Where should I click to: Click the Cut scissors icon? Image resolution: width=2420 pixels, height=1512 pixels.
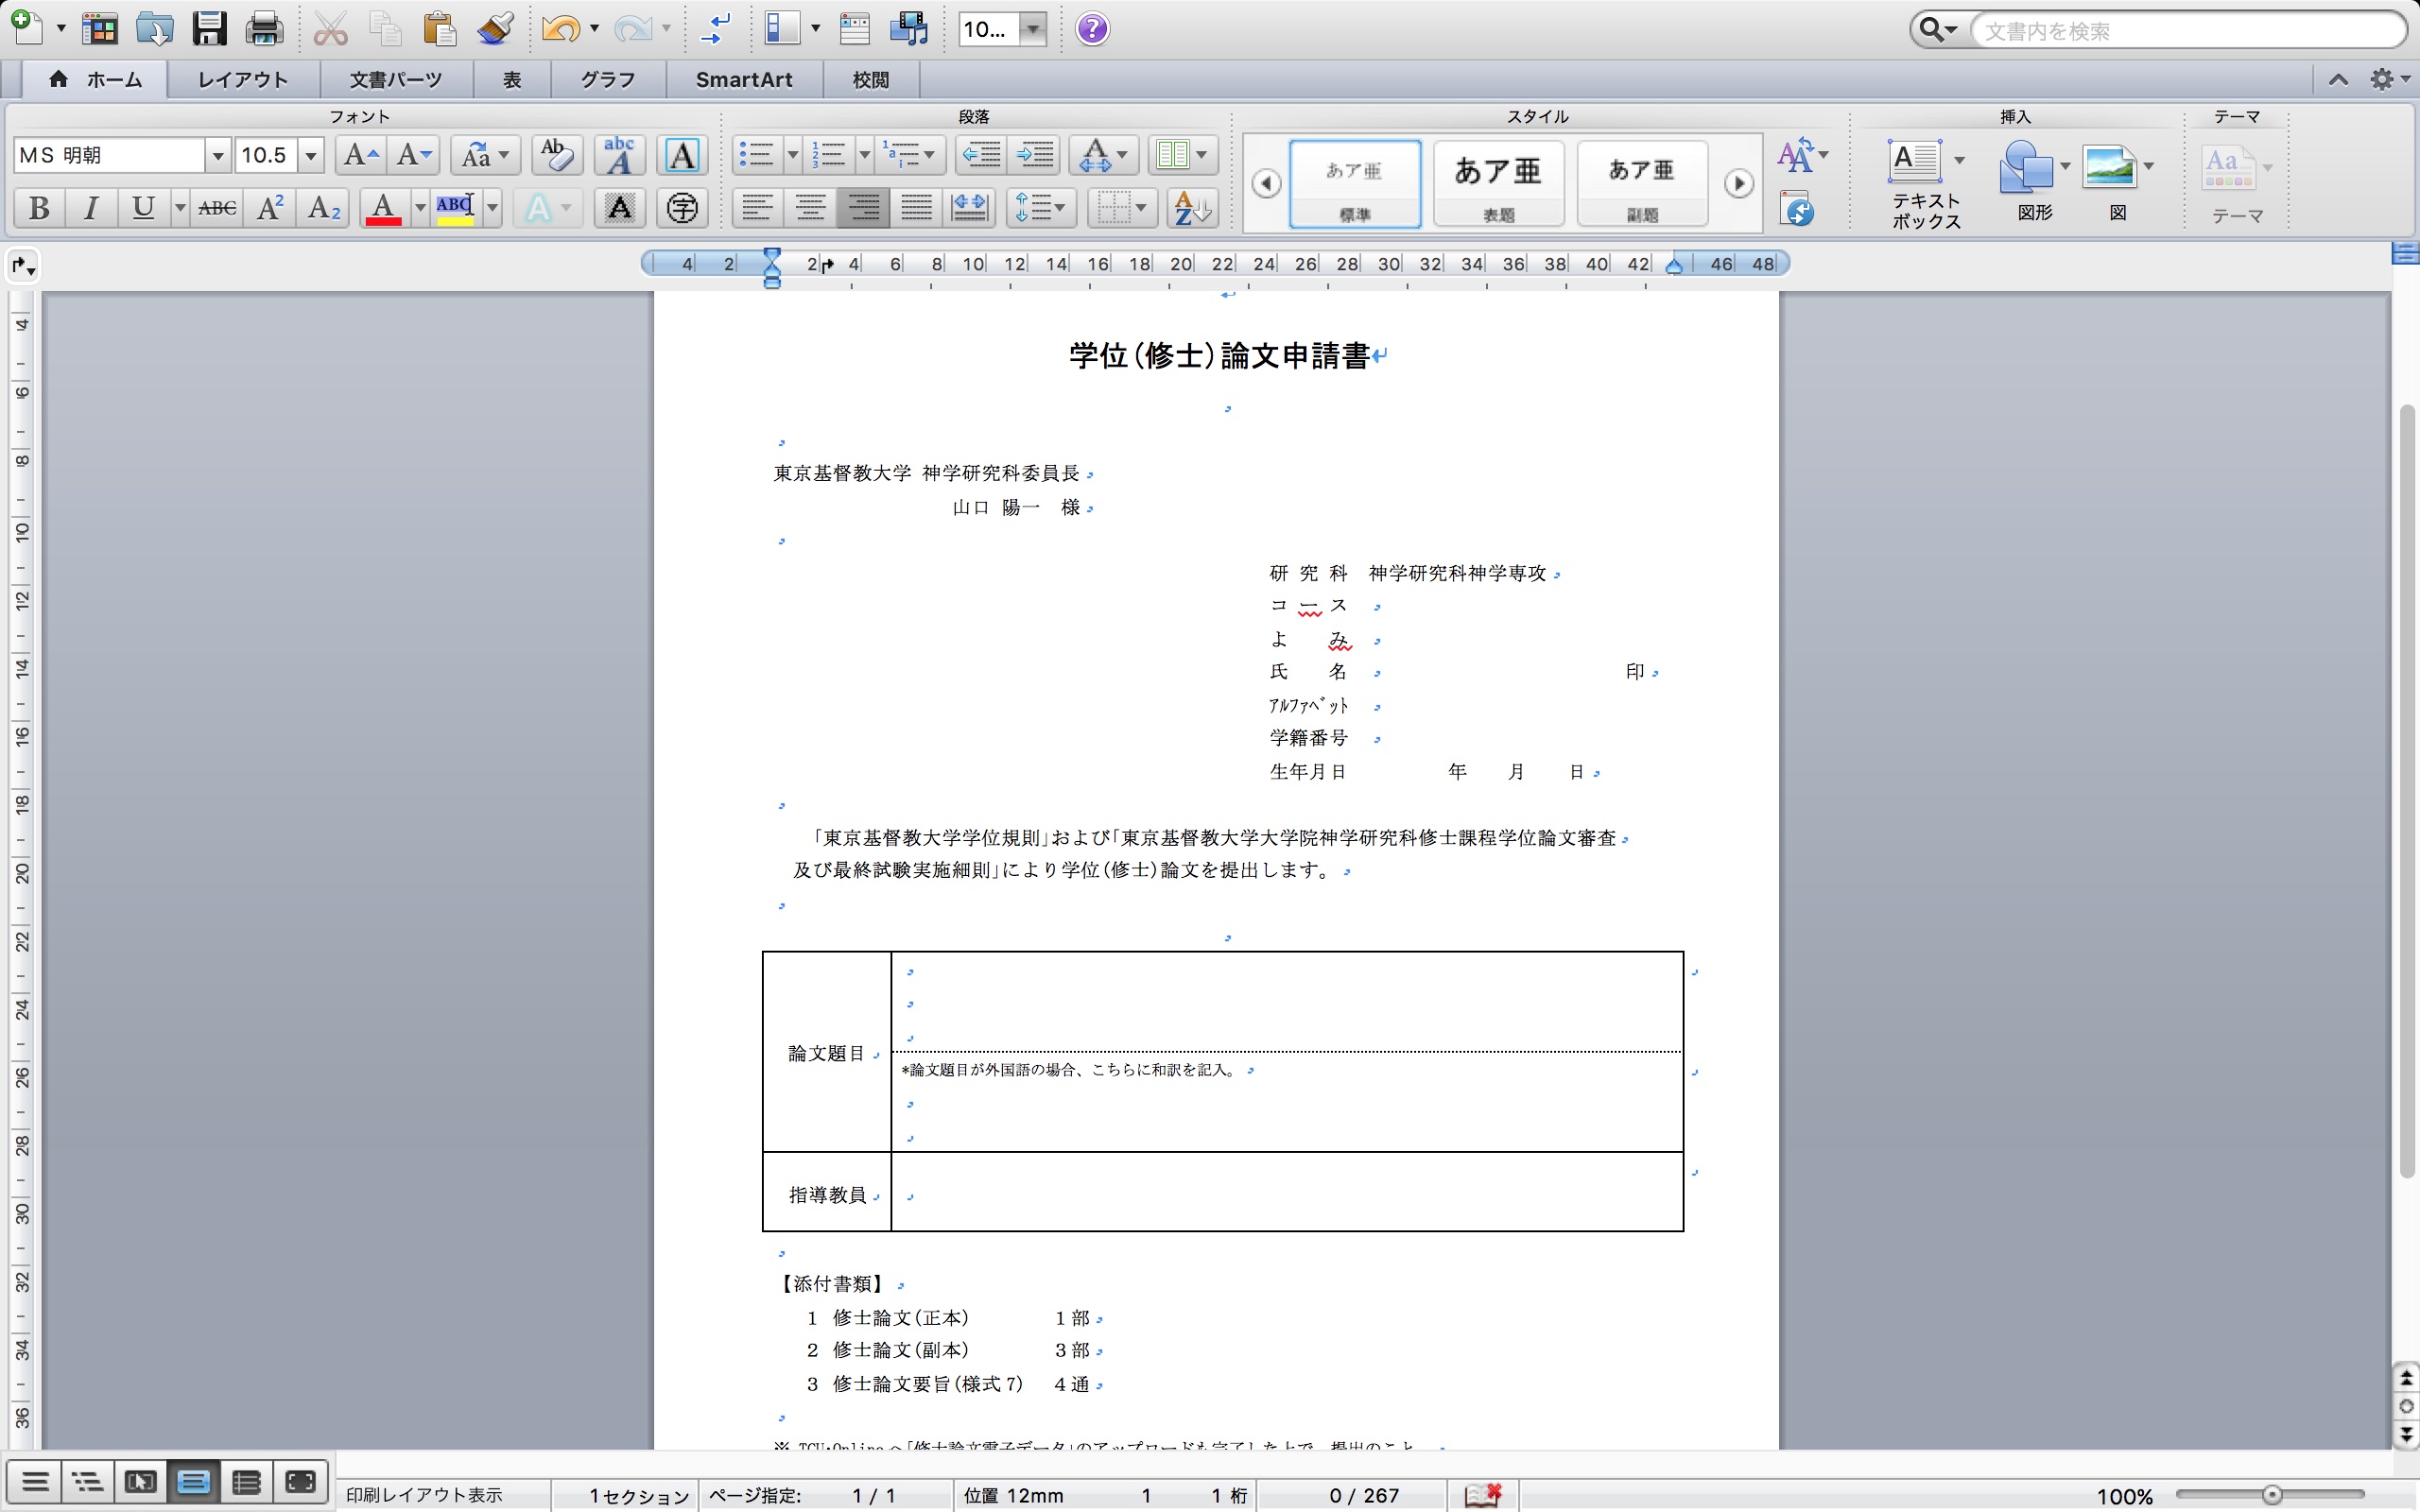tap(330, 28)
